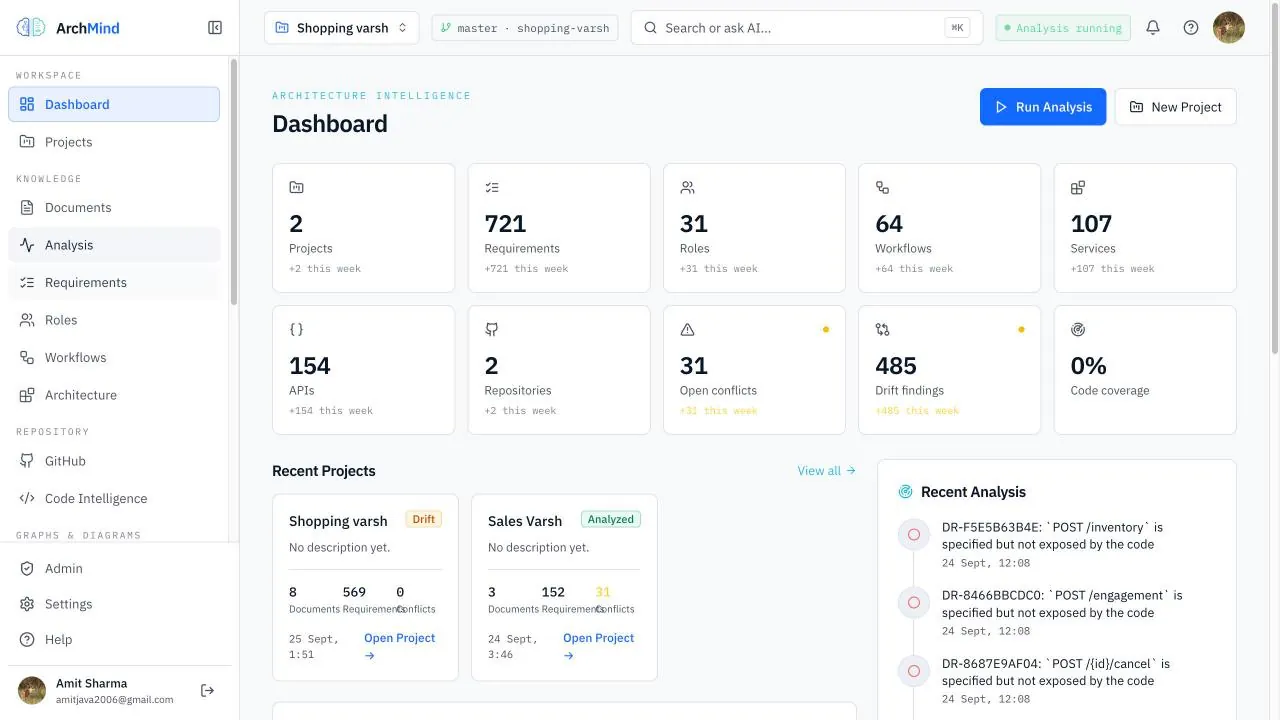Open user avatar in top bar
Screen dimensions: 1280x720
click(1229, 28)
